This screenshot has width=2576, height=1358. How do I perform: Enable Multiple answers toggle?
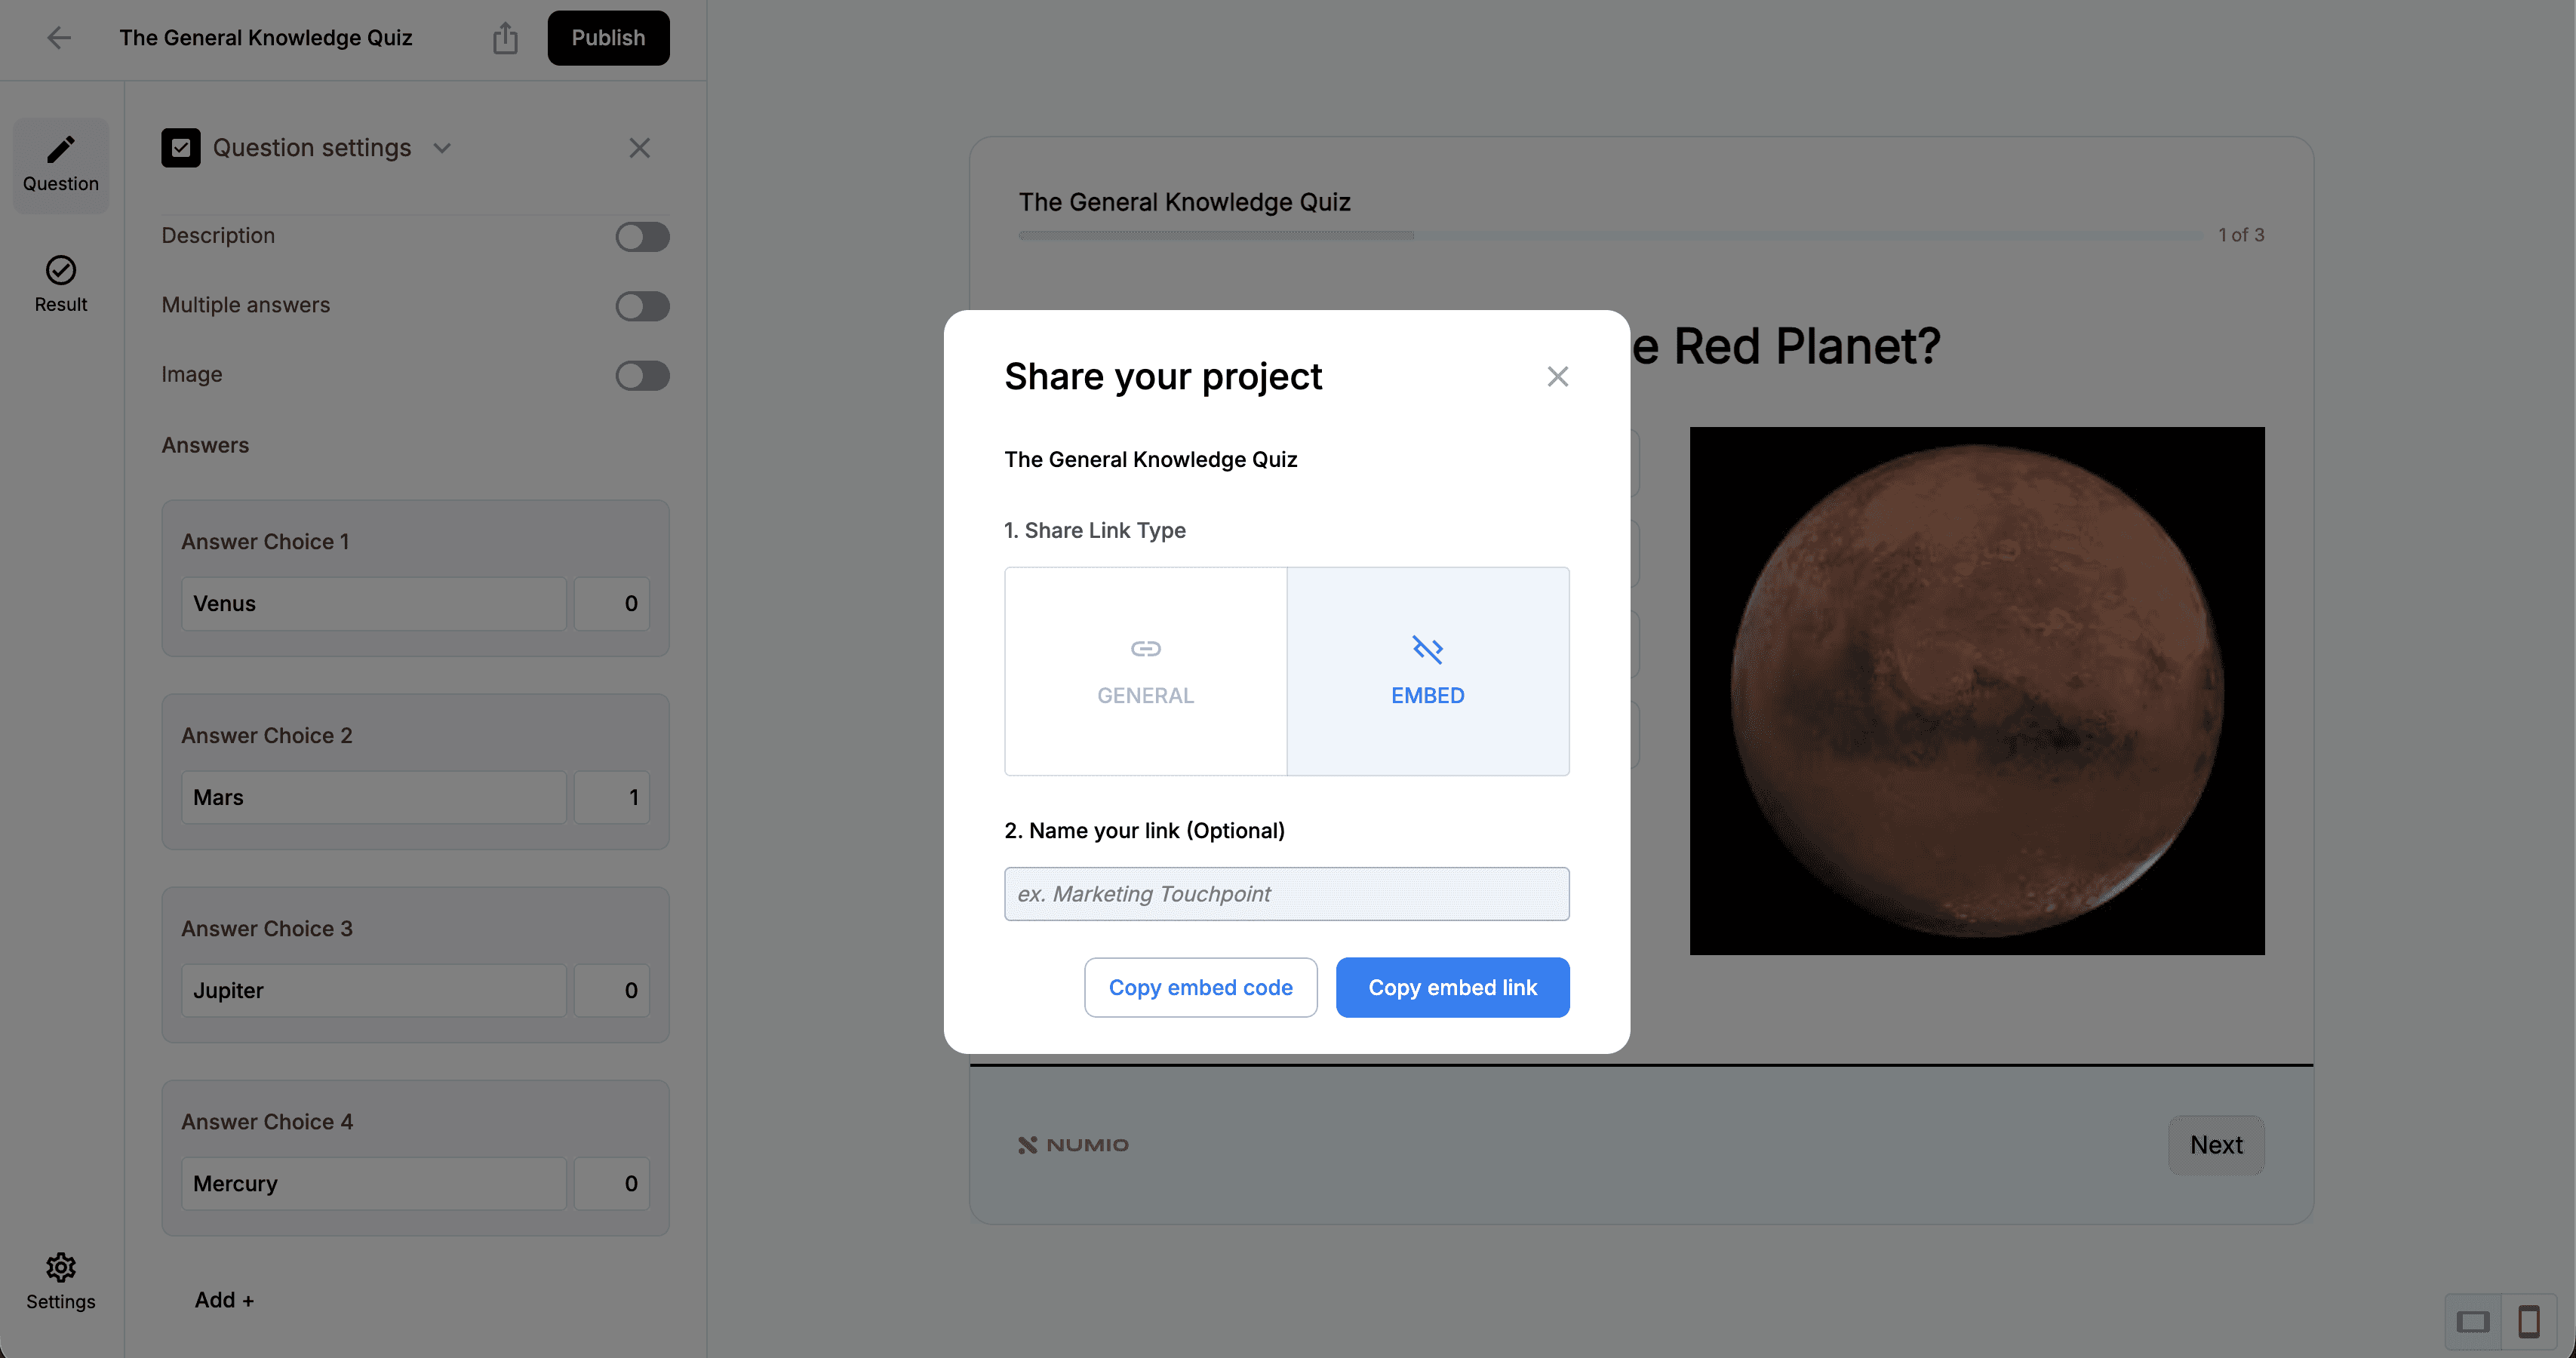tap(642, 306)
